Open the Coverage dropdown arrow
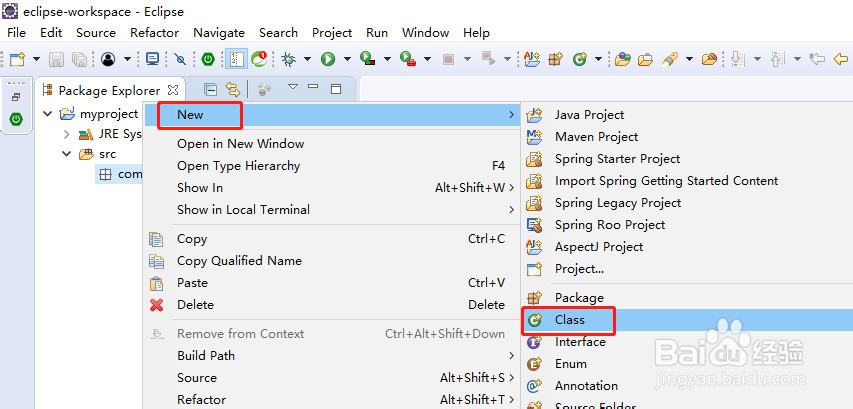853x409 pixels. click(x=387, y=59)
